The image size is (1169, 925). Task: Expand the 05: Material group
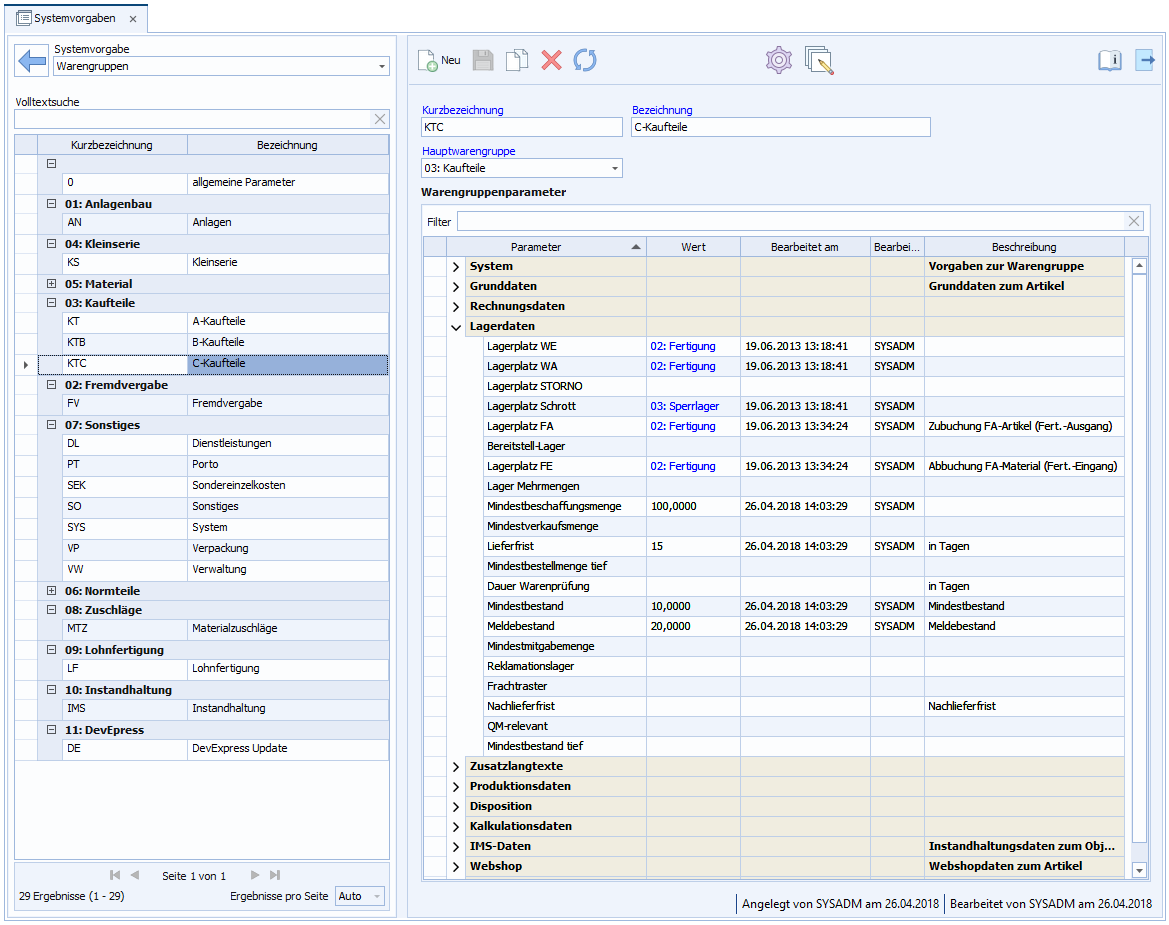coord(51,284)
